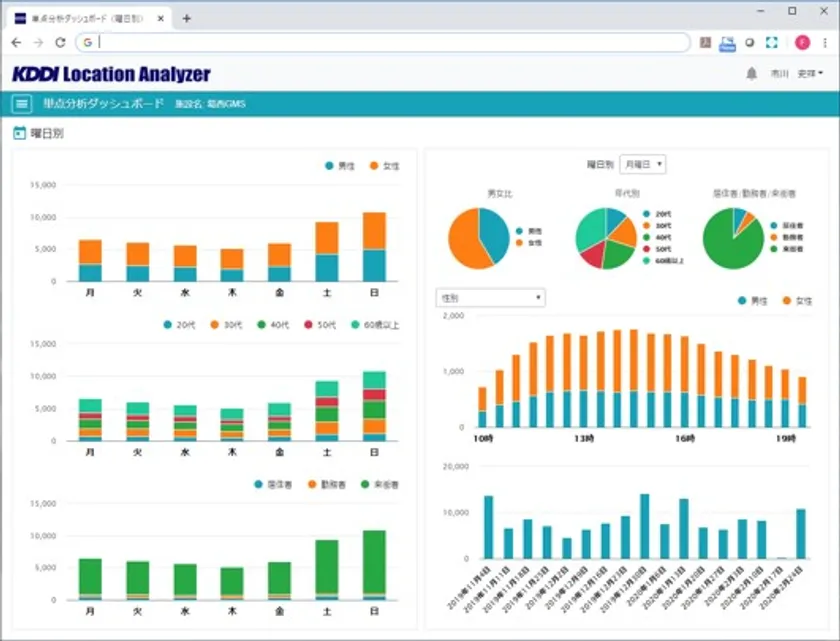
Task: Toggle 男性 legend in top-left bar chart
Action: tap(340, 165)
